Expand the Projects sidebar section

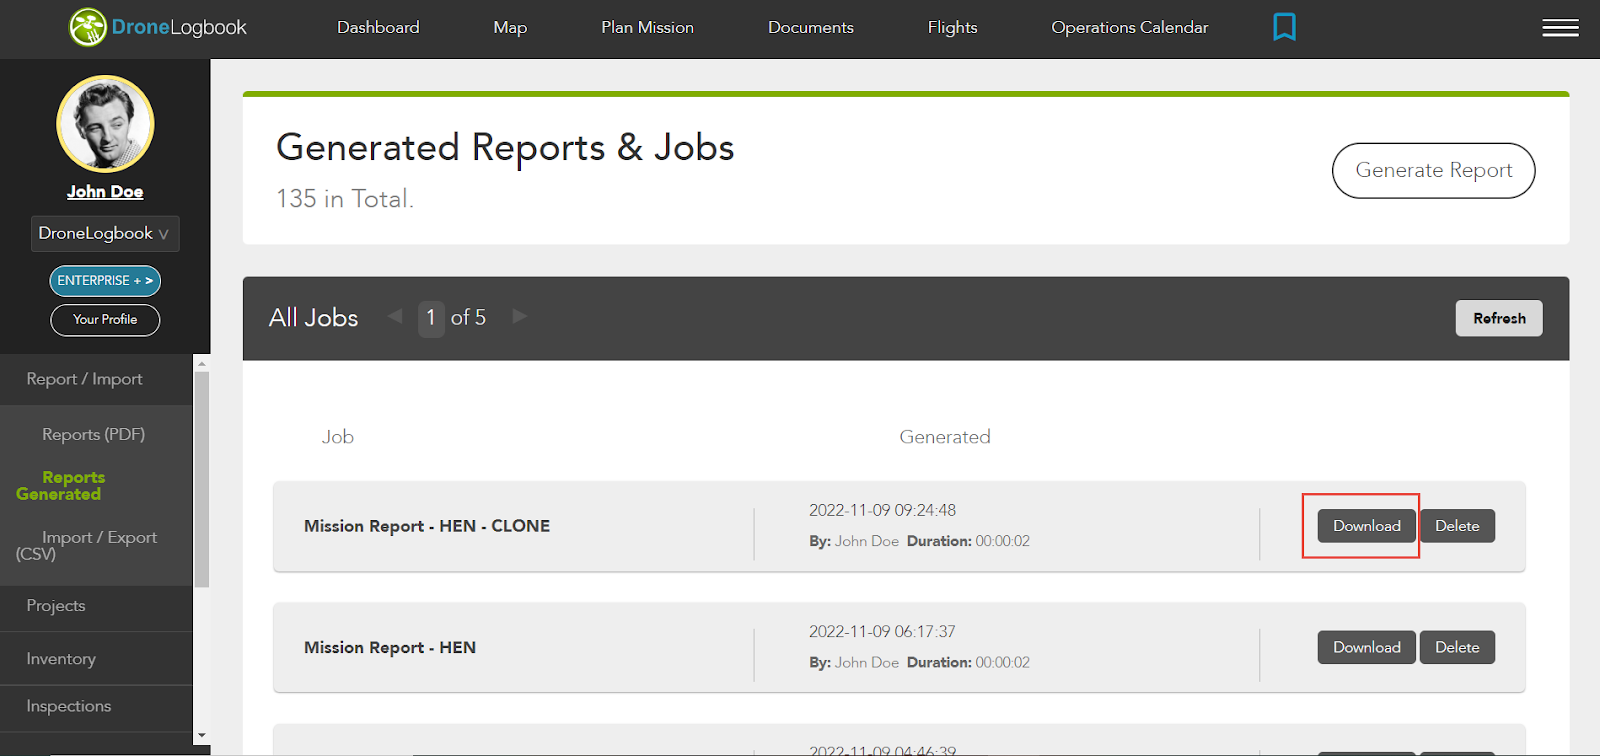96,606
